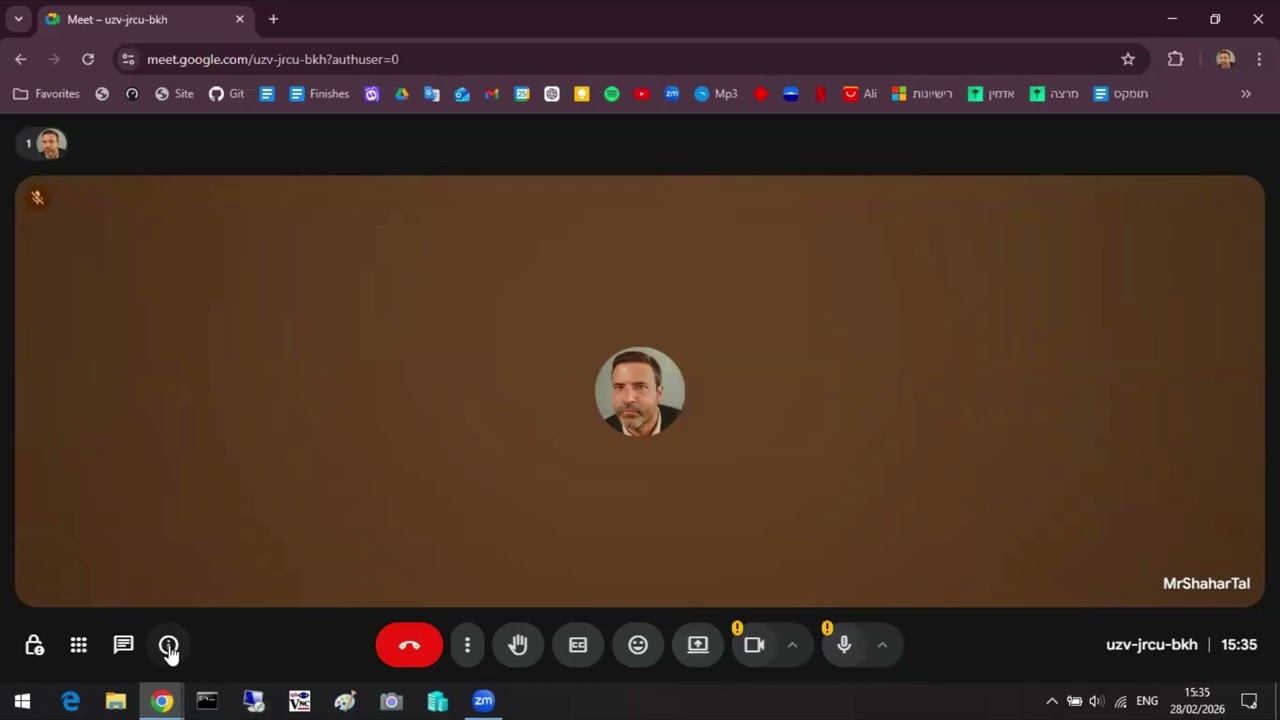The image size is (1280, 720).
Task: Open the Git bookmark
Action: [227, 94]
